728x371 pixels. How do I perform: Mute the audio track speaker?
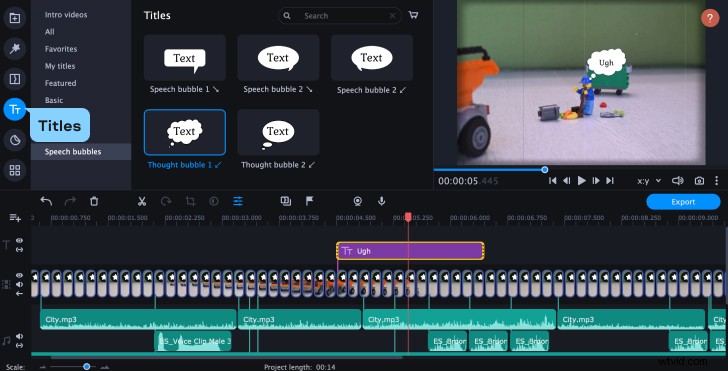coord(20,336)
